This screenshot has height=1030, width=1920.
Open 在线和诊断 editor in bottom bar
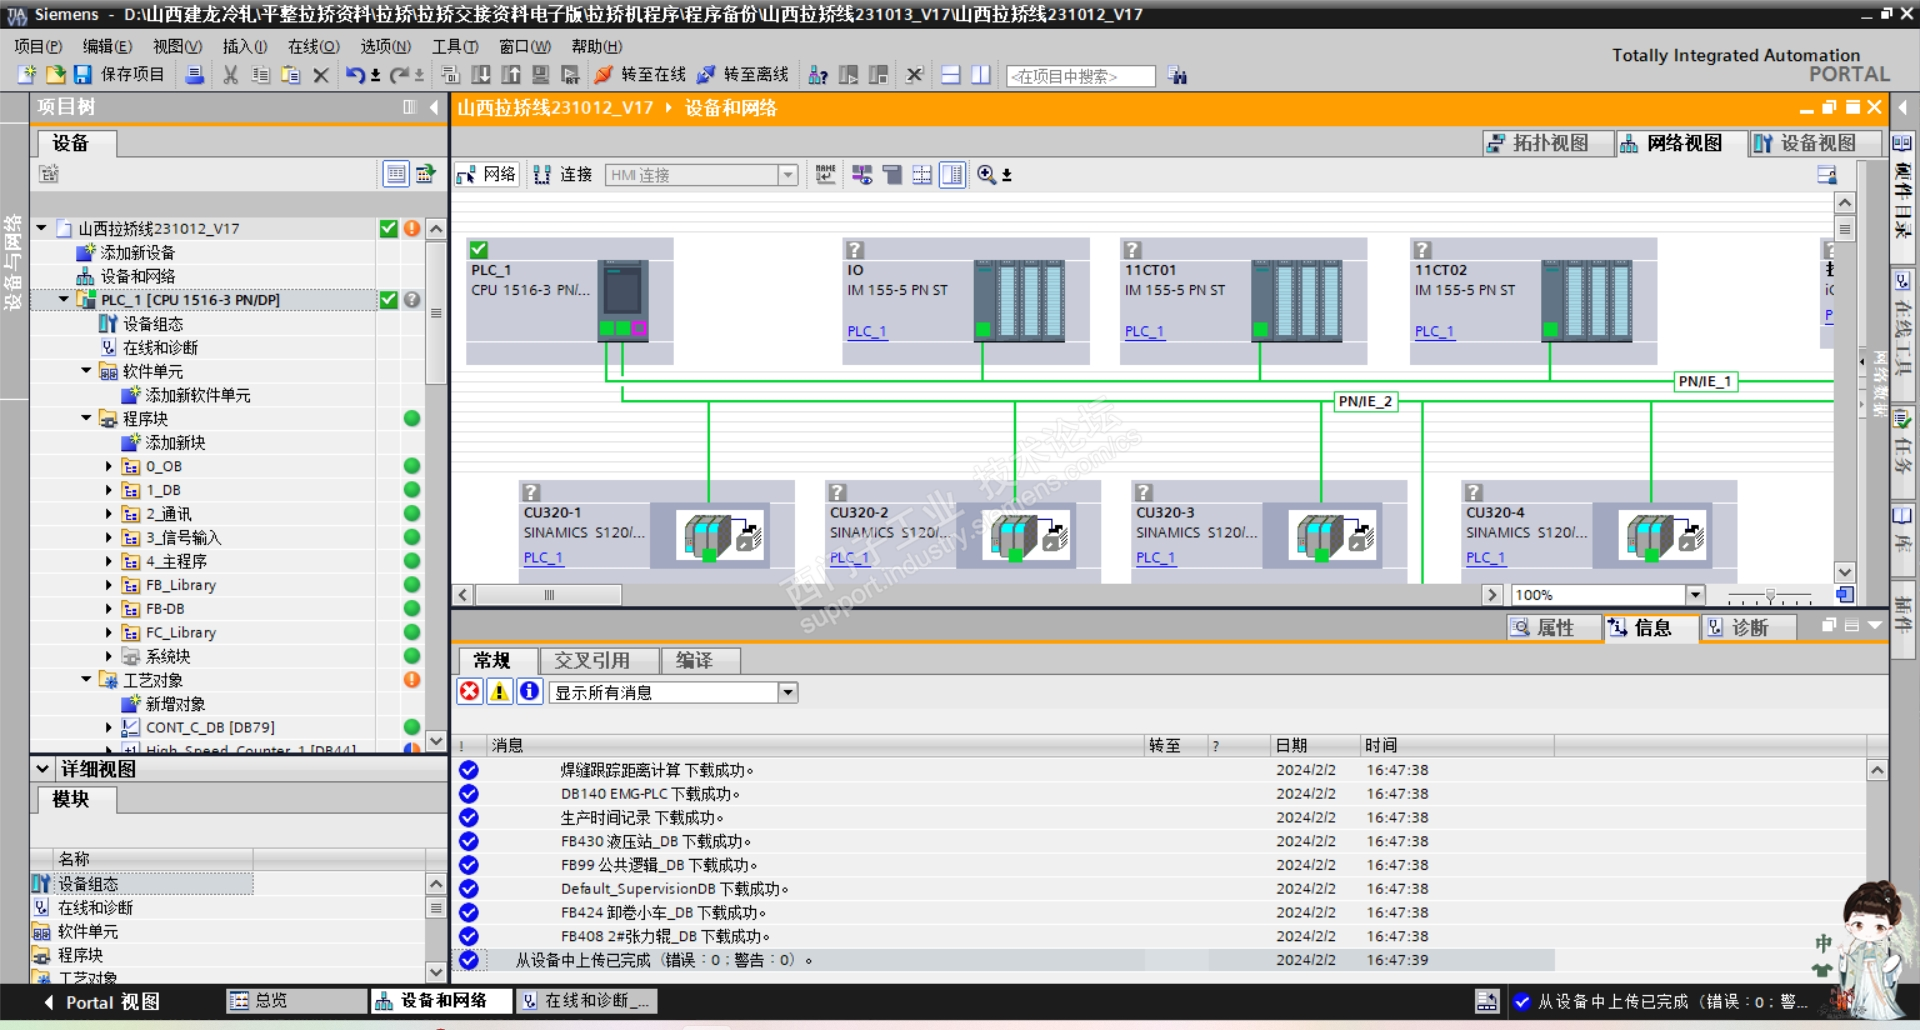(586, 1001)
